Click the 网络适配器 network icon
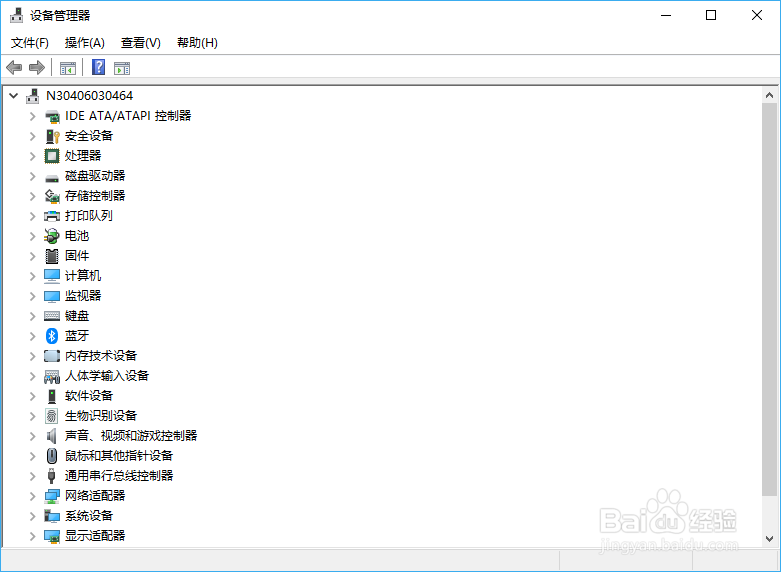The image size is (781, 572). click(x=52, y=496)
